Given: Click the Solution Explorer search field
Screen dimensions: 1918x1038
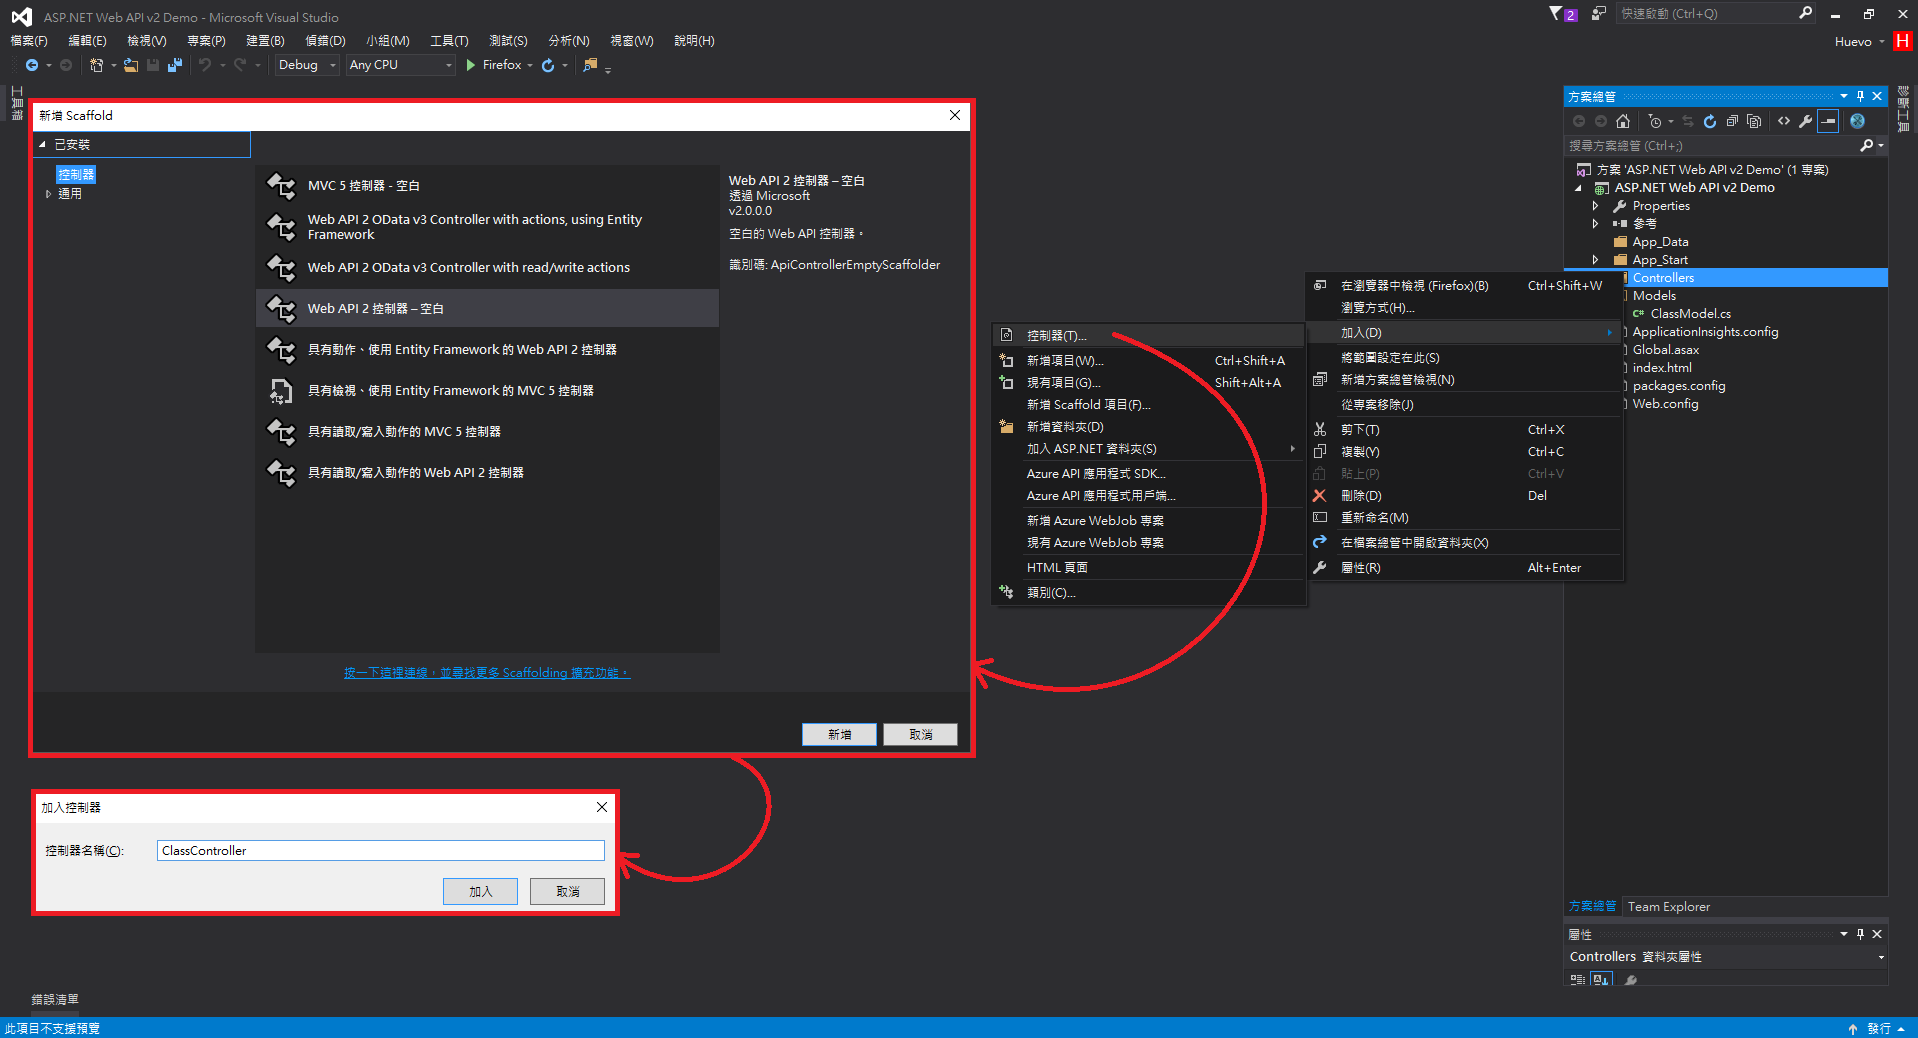Looking at the screenshot, I should click(1712, 146).
